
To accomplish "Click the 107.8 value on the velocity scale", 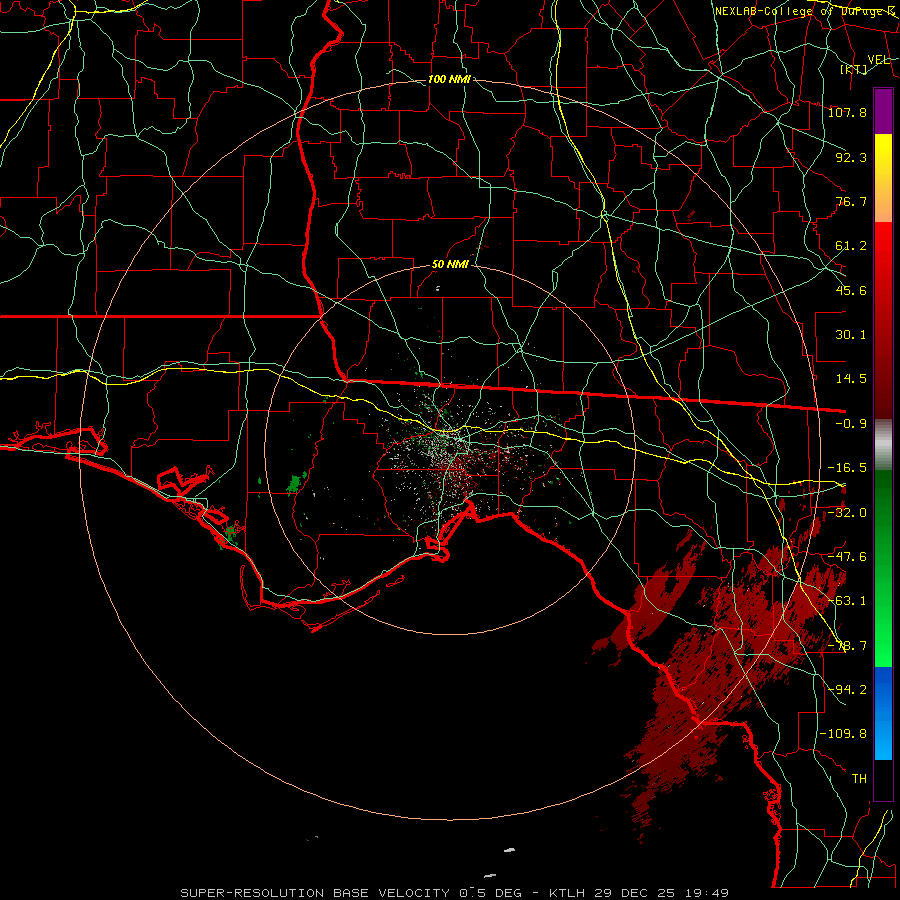I will click(847, 112).
